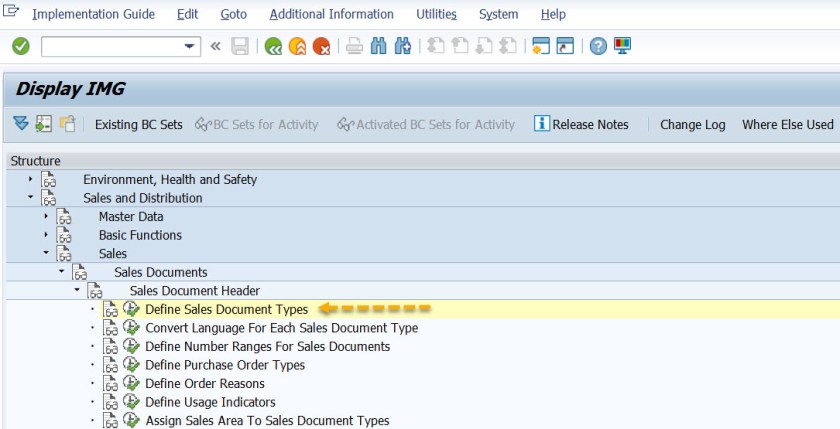Screen dimensions: 840x429
Task: Click the orange Exit icon
Action: pyautogui.click(x=297, y=47)
